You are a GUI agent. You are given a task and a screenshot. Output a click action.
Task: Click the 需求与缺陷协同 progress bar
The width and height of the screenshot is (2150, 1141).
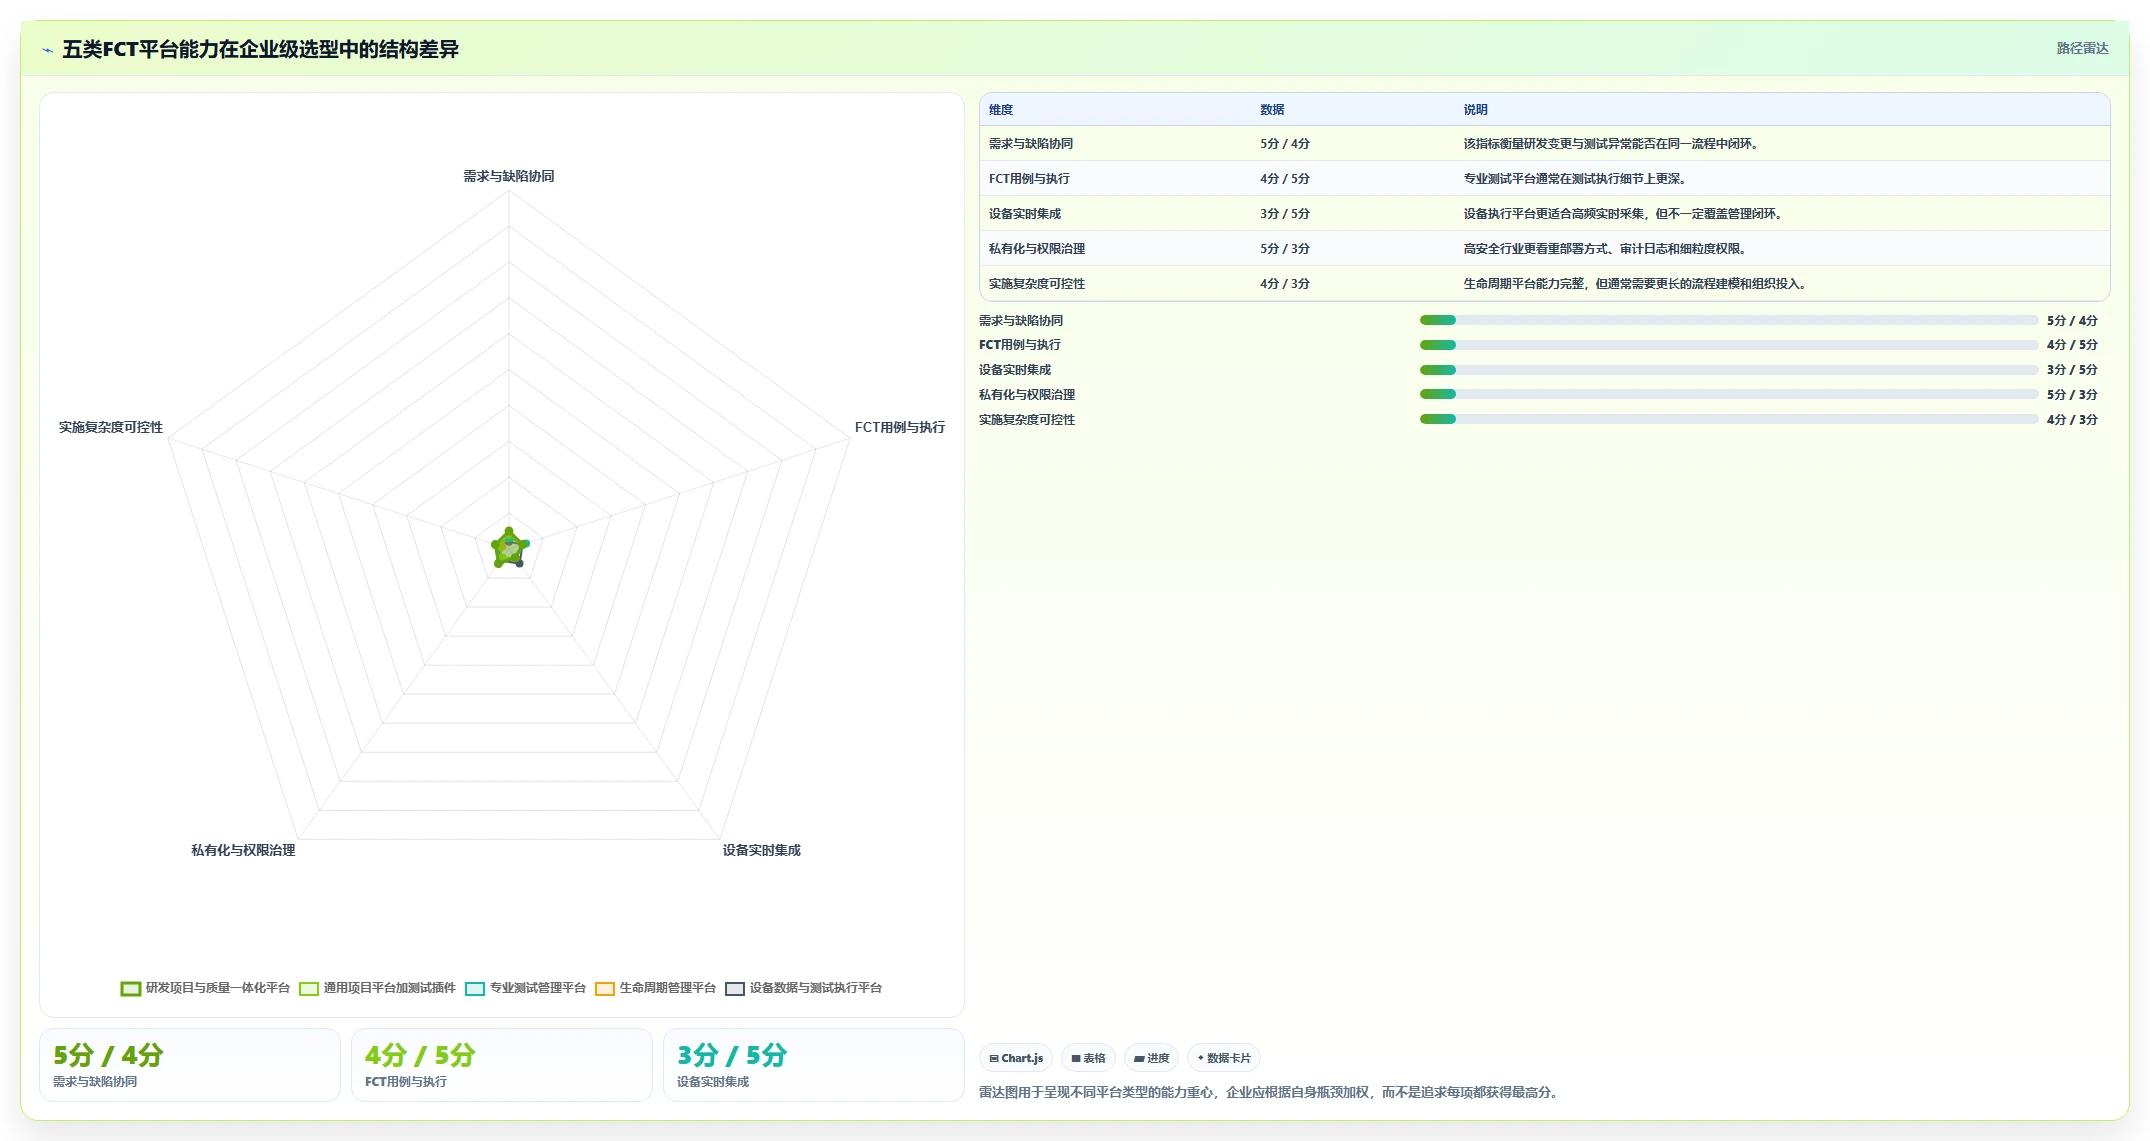pos(1728,320)
